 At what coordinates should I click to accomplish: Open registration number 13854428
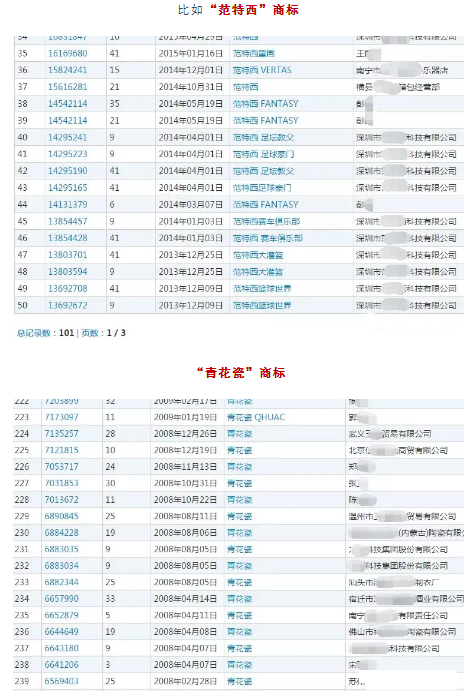pos(67,238)
